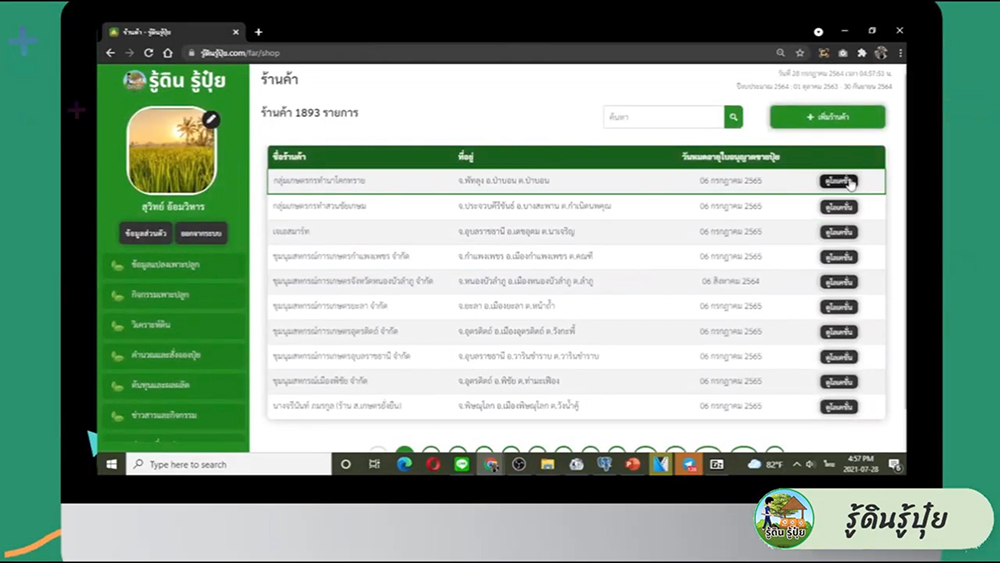Viewport: 1000px width, 563px height.
Task: Reload the page using browser refresh icon
Action: (x=148, y=53)
